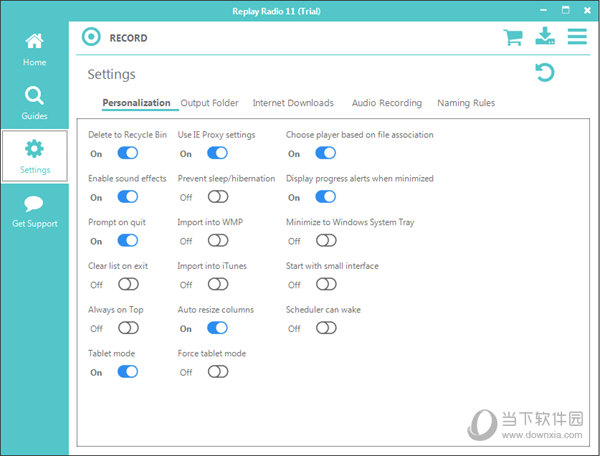The image size is (600, 456).
Task: Switch to the Output Folder tab
Action: pos(209,103)
